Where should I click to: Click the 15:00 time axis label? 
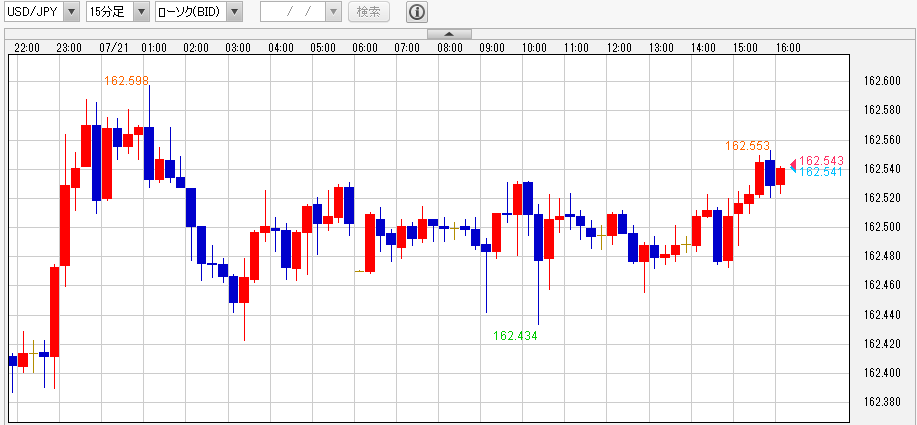coord(746,48)
